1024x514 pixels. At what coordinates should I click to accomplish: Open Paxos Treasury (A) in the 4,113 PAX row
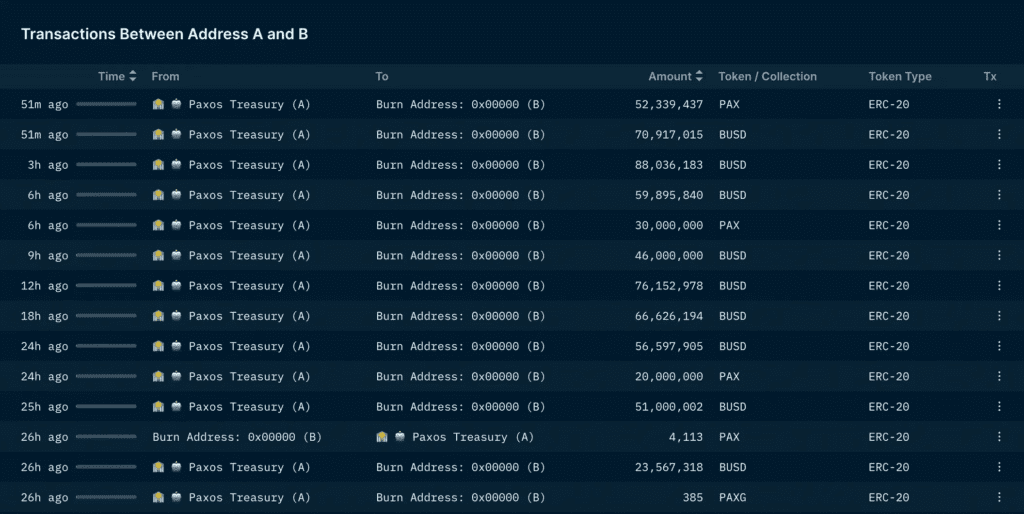[x=473, y=437]
